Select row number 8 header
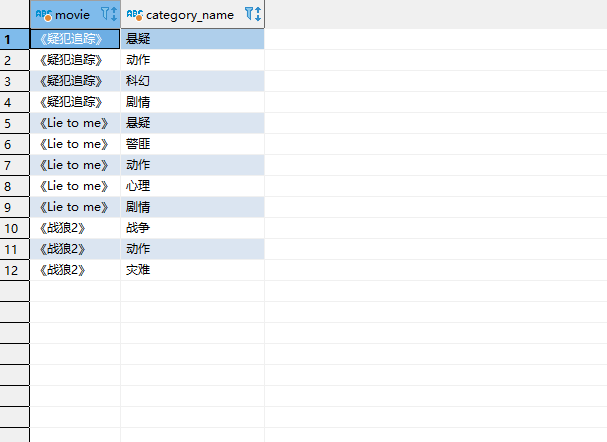Screen dimensions: 607x442 (15, 186)
